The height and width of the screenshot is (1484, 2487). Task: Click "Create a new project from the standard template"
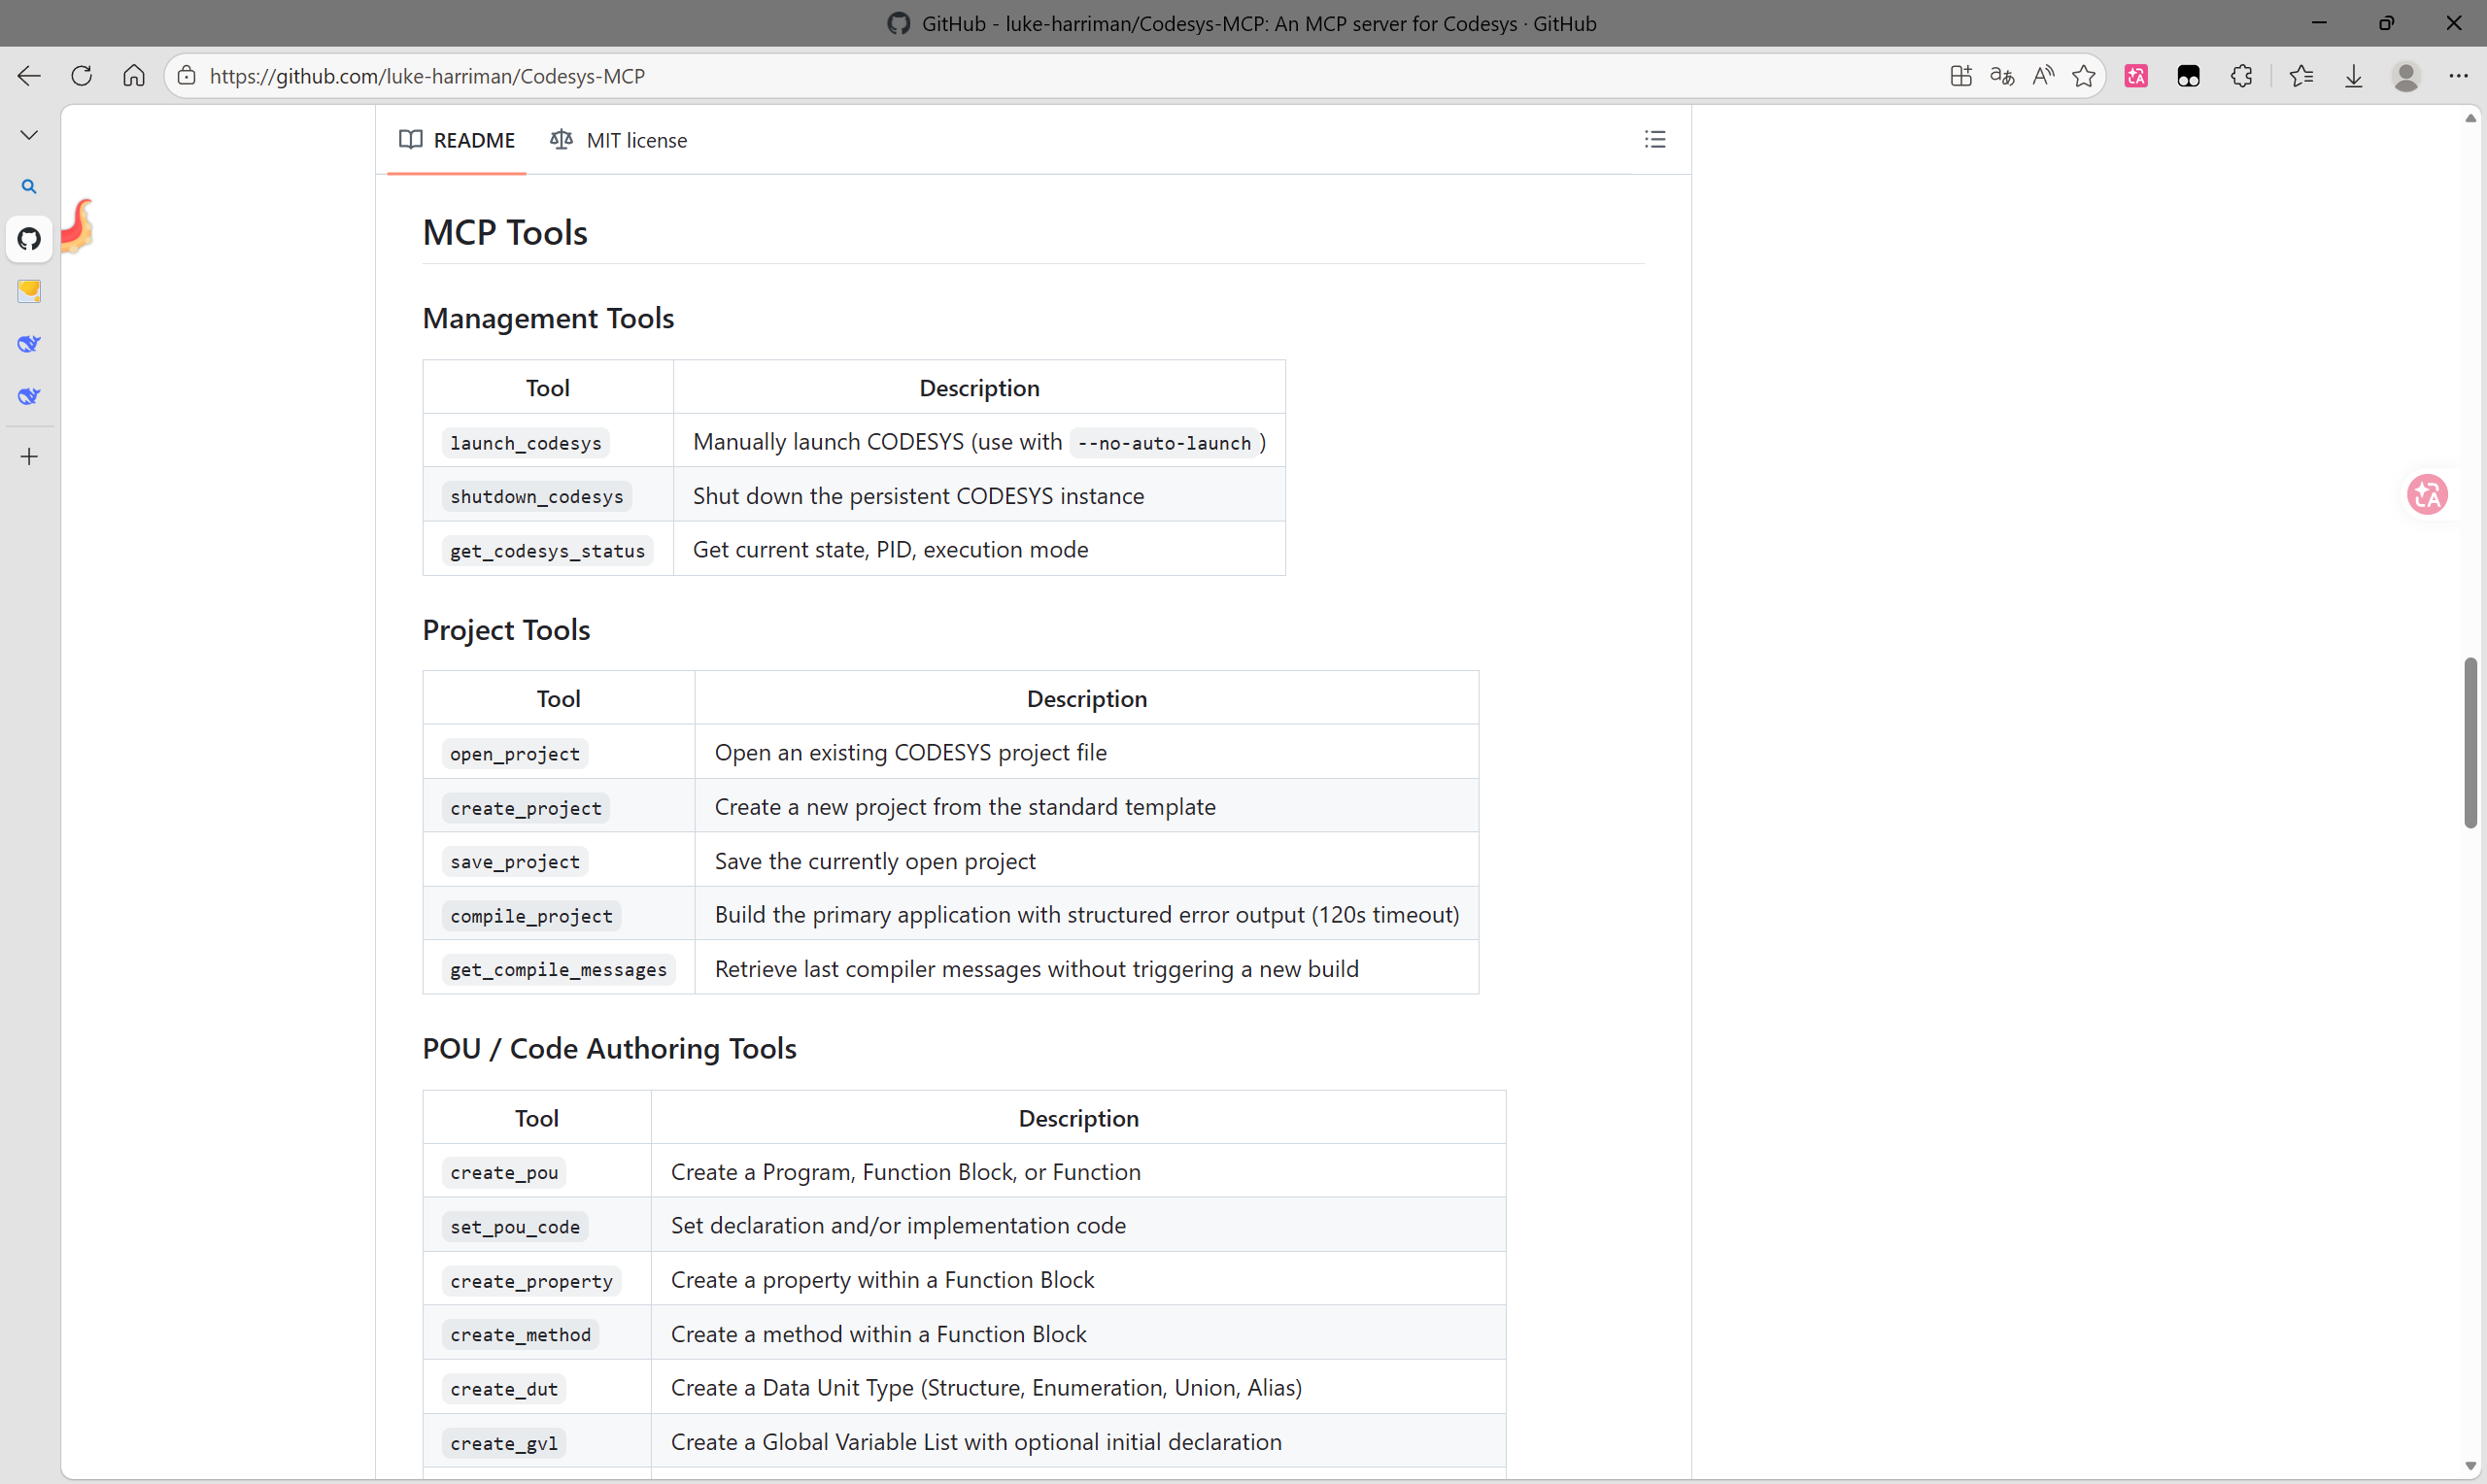[x=965, y=807]
